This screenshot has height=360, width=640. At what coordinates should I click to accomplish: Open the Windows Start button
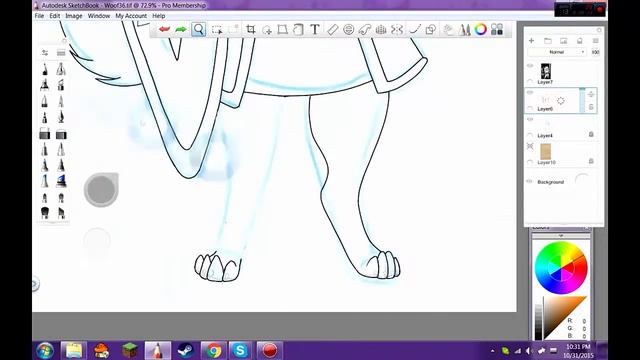[45, 350]
